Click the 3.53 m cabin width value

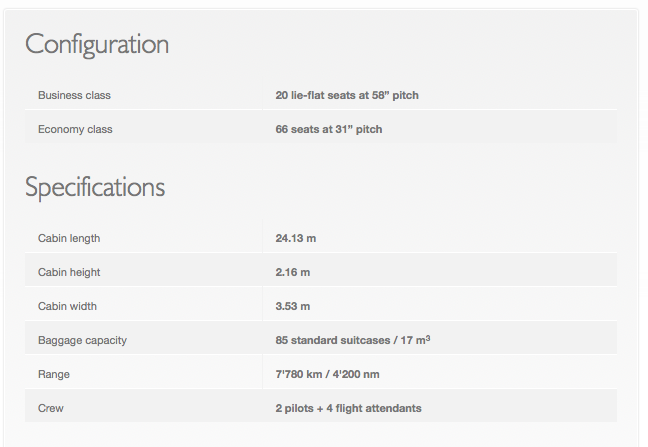coord(293,306)
